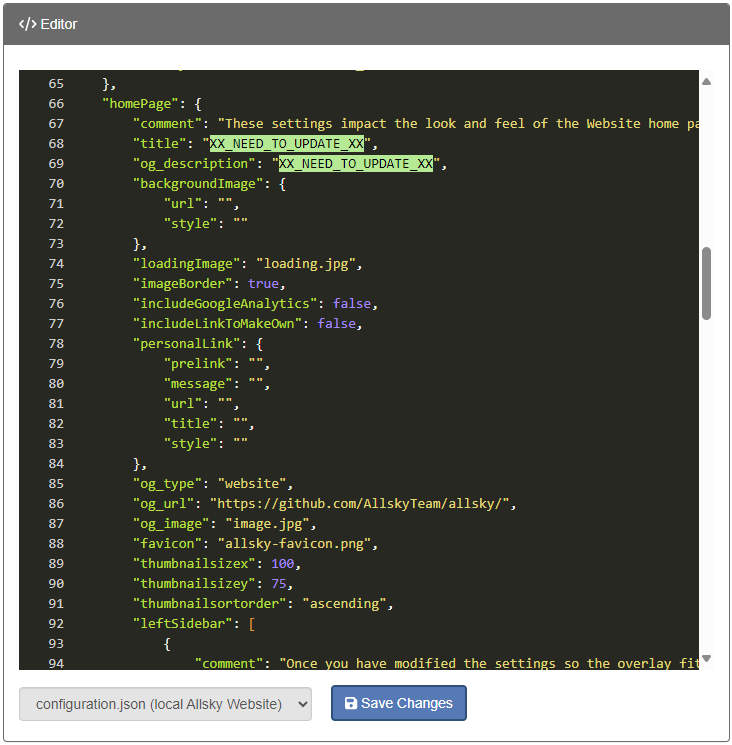732x745 pixels.
Task: Click the highlighted og_description placeholder value
Action: [x=355, y=163]
